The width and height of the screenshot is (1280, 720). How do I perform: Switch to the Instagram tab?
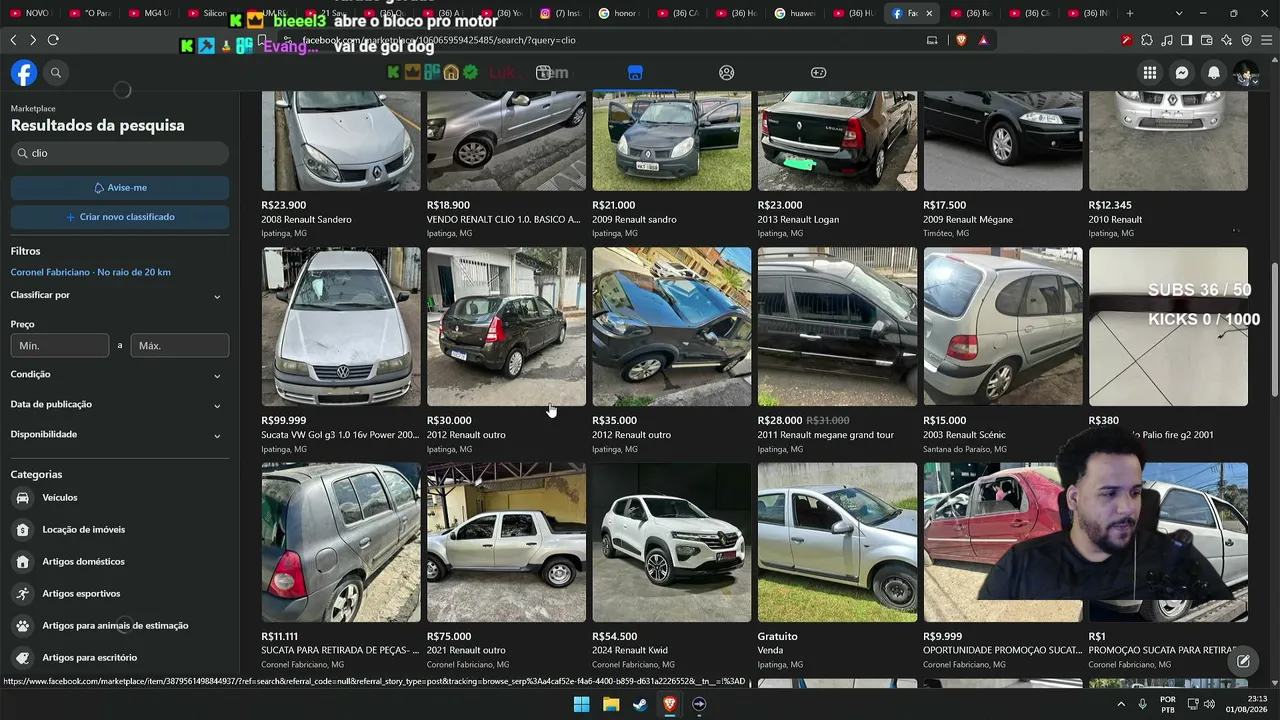560,13
